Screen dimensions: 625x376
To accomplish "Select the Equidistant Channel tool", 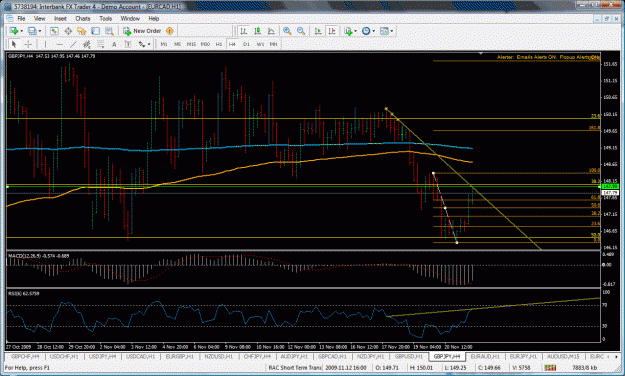I will pyautogui.click(x=86, y=44).
